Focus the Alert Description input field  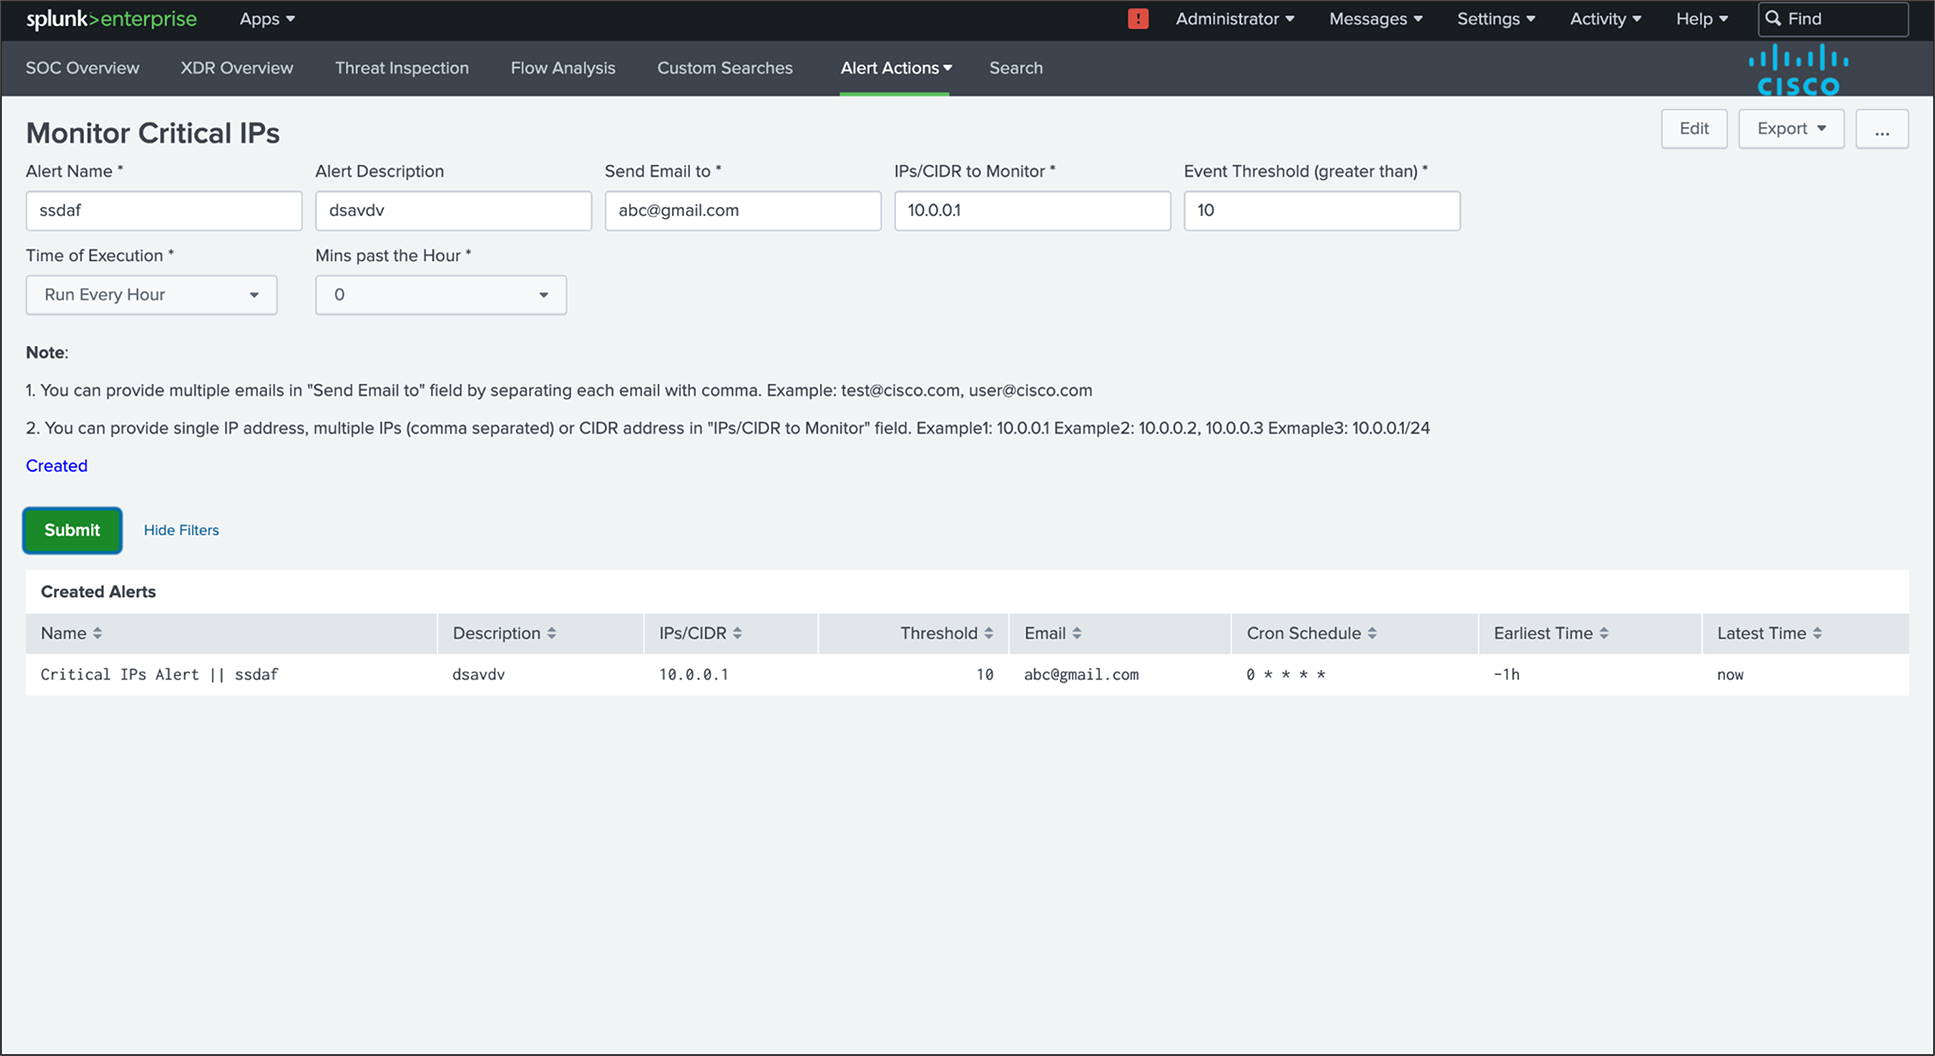click(x=454, y=211)
